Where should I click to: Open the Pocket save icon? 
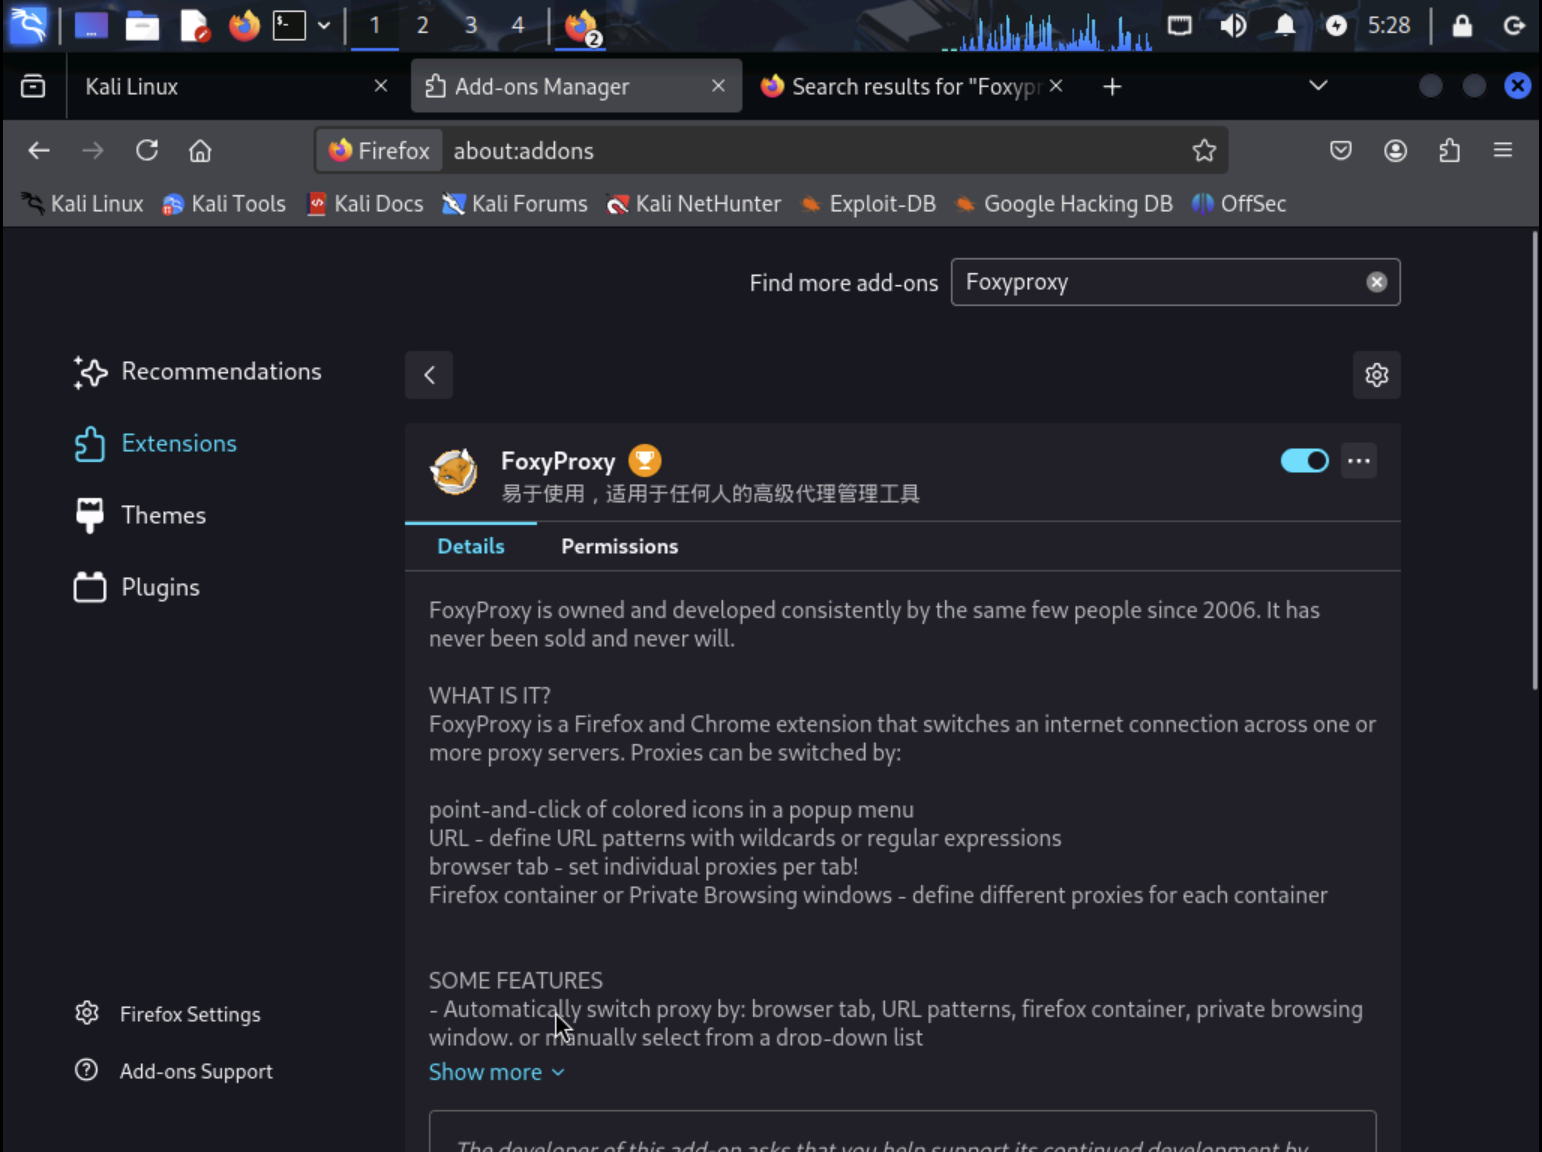tap(1341, 151)
